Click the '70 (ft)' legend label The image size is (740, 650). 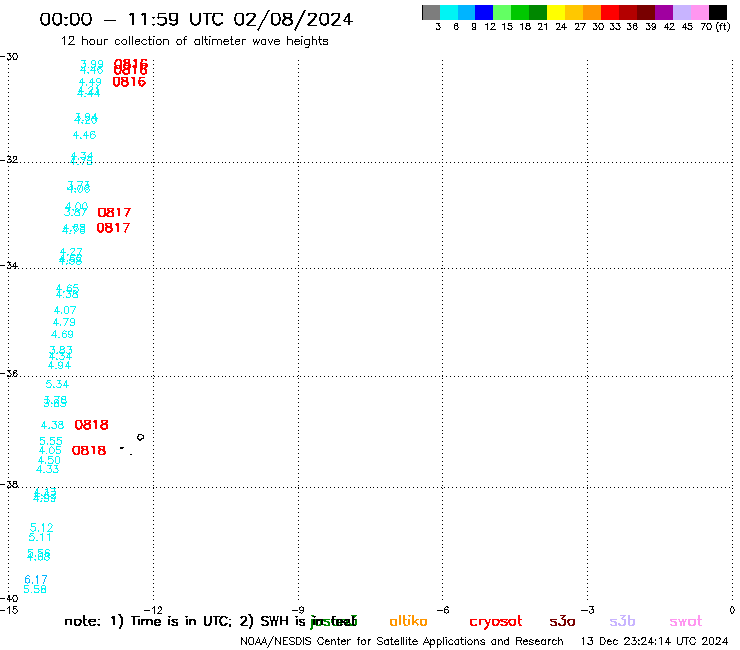point(715,27)
